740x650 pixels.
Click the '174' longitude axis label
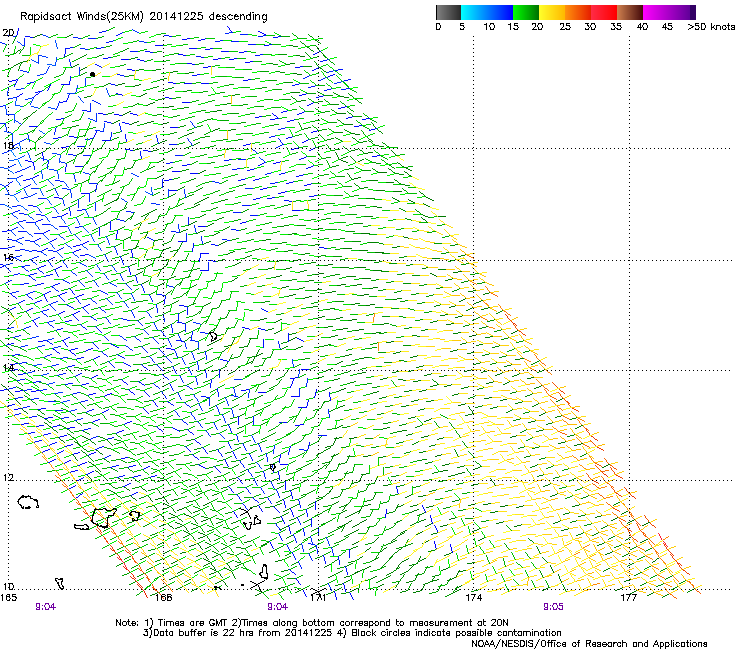coord(473,598)
